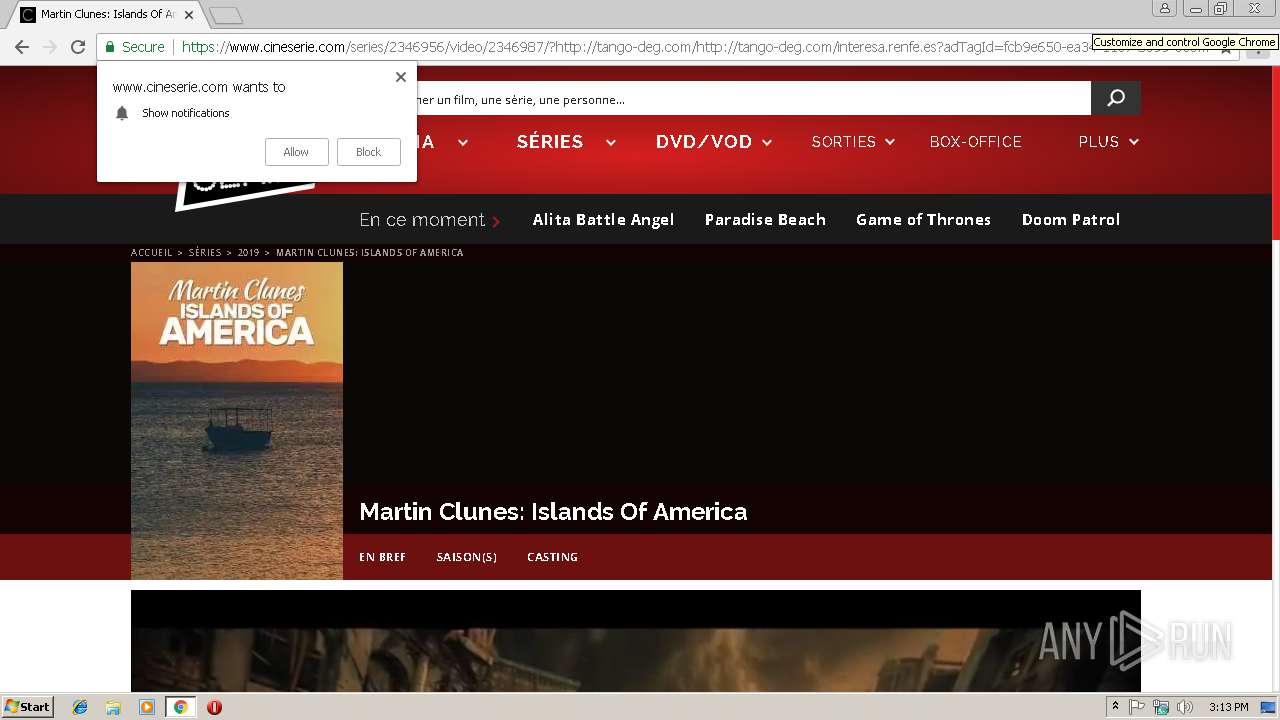Switch to the CASTING tab

(552, 557)
